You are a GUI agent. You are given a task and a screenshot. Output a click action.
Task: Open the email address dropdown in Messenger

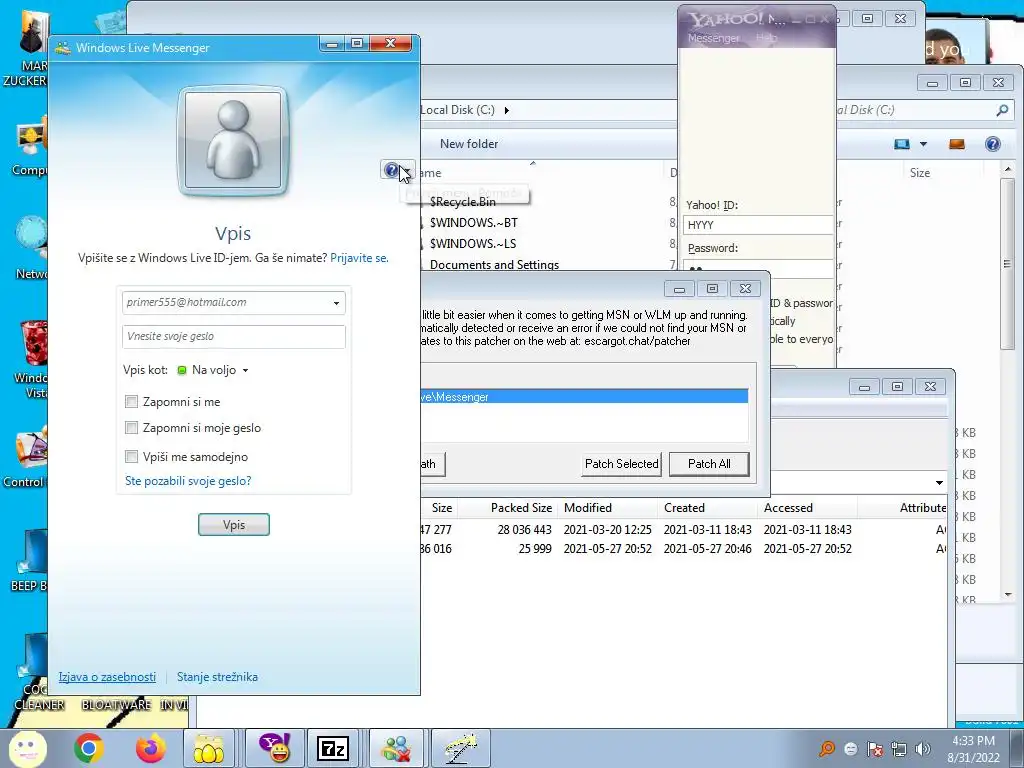[x=336, y=303]
